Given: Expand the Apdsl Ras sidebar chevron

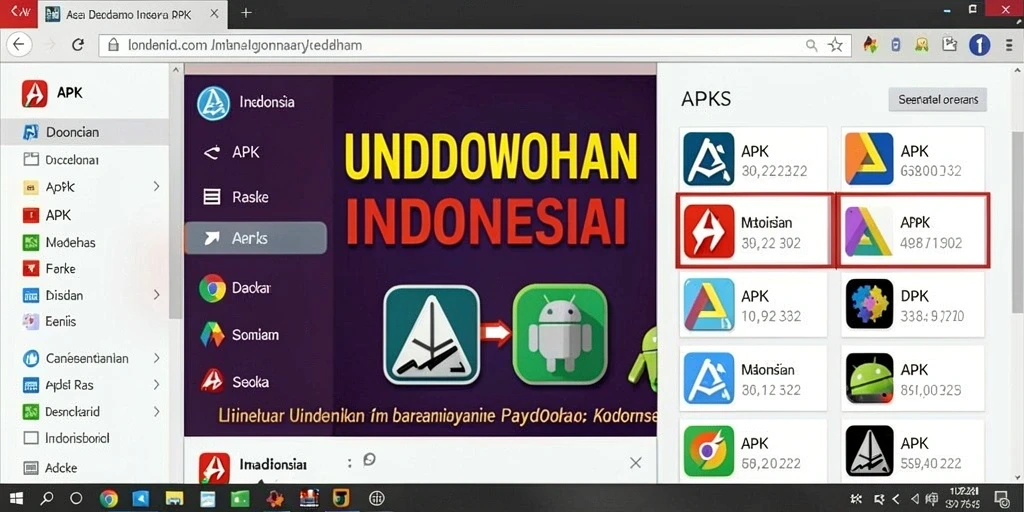Looking at the screenshot, I should pyautogui.click(x=156, y=385).
